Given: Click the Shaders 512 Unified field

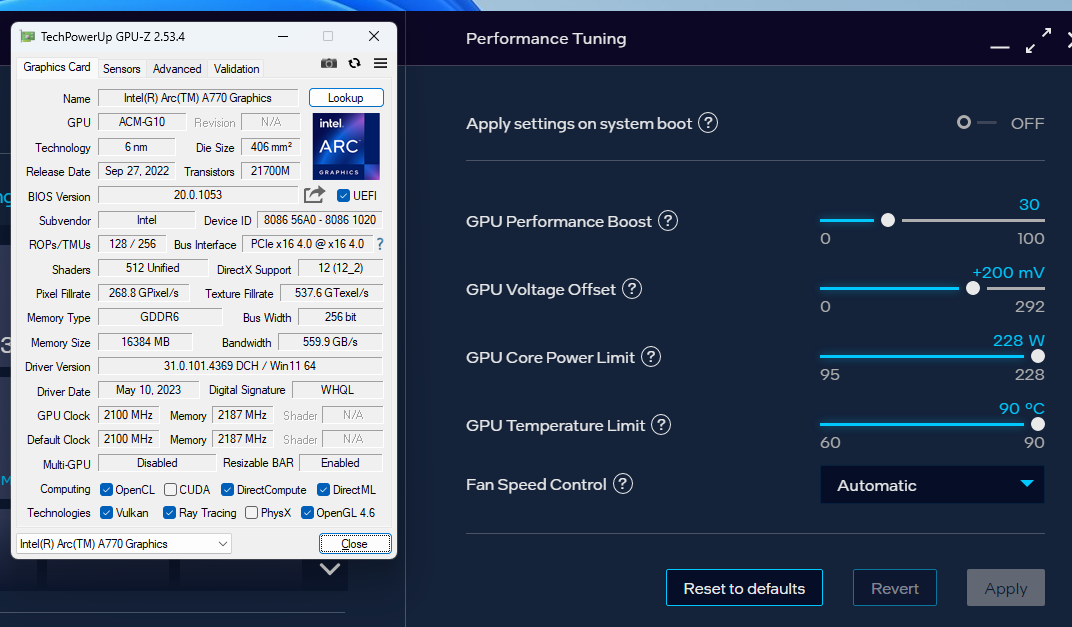Looking at the screenshot, I should [152, 268].
